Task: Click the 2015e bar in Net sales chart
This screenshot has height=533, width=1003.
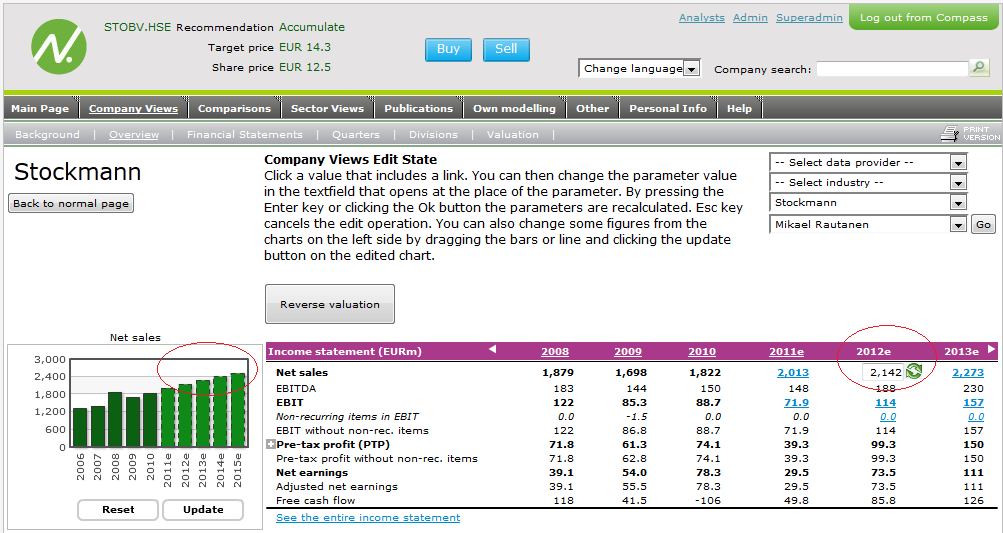Action: coord(237,410)
